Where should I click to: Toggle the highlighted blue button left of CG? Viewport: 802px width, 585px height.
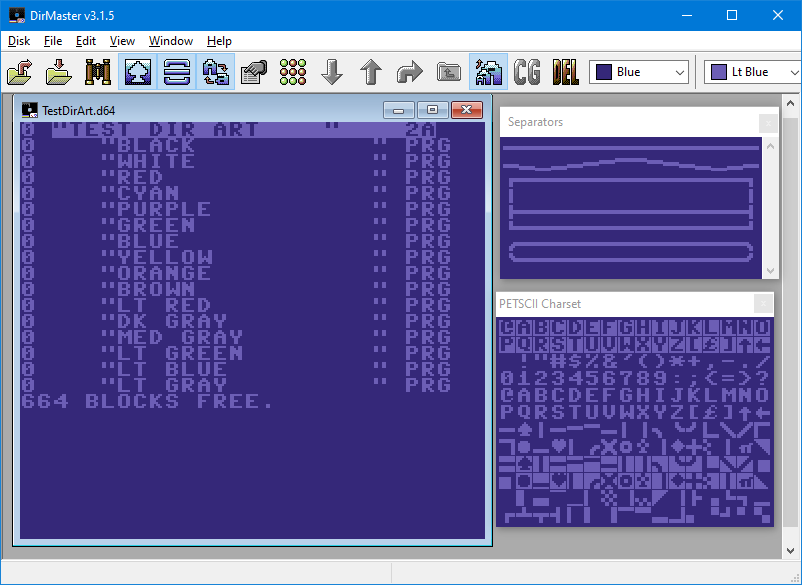click(488, 72)
